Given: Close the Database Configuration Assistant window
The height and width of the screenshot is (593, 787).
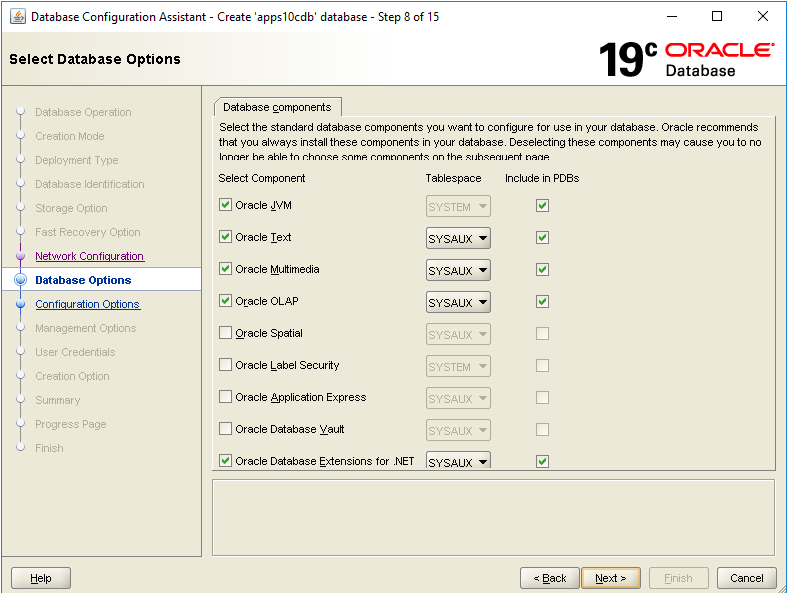Looking at the screenshot, I should [x=762, y=17].
